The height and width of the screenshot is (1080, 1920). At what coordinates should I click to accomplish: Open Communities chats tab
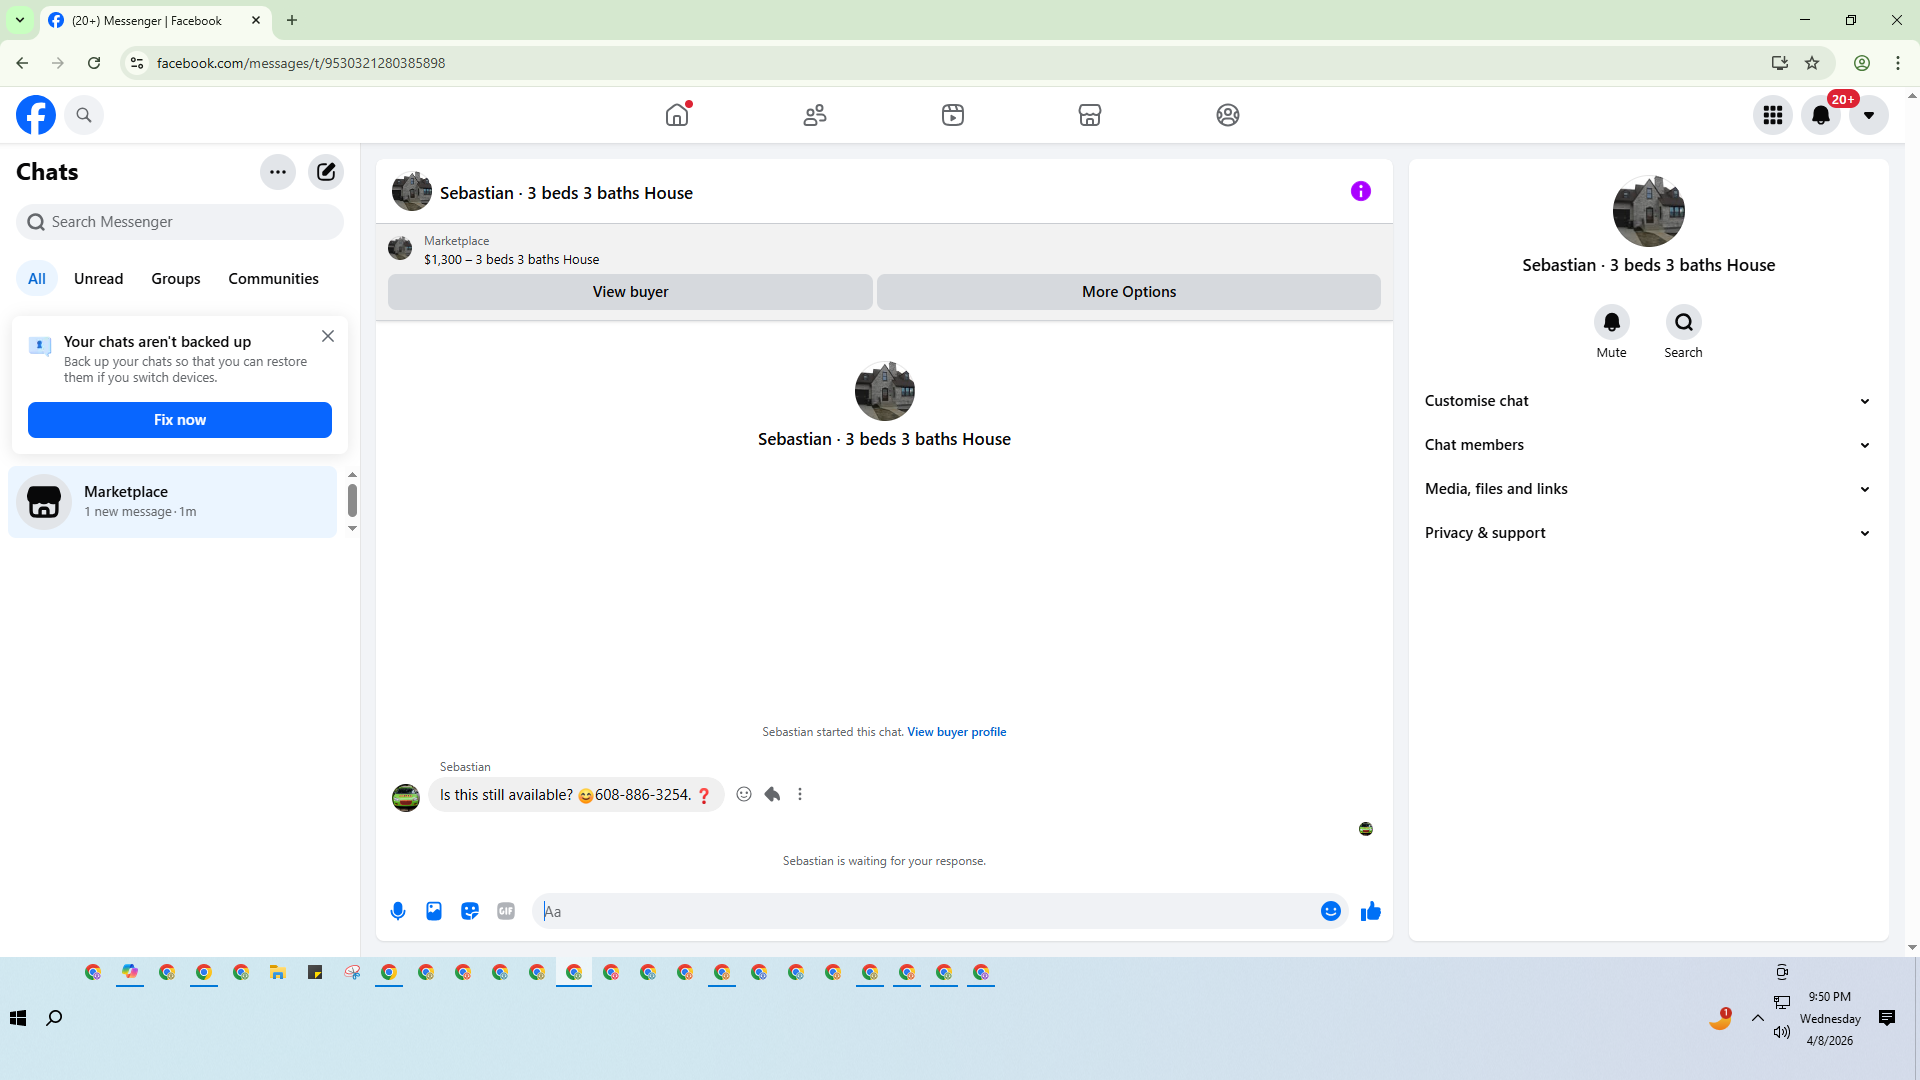pos(273,279)
